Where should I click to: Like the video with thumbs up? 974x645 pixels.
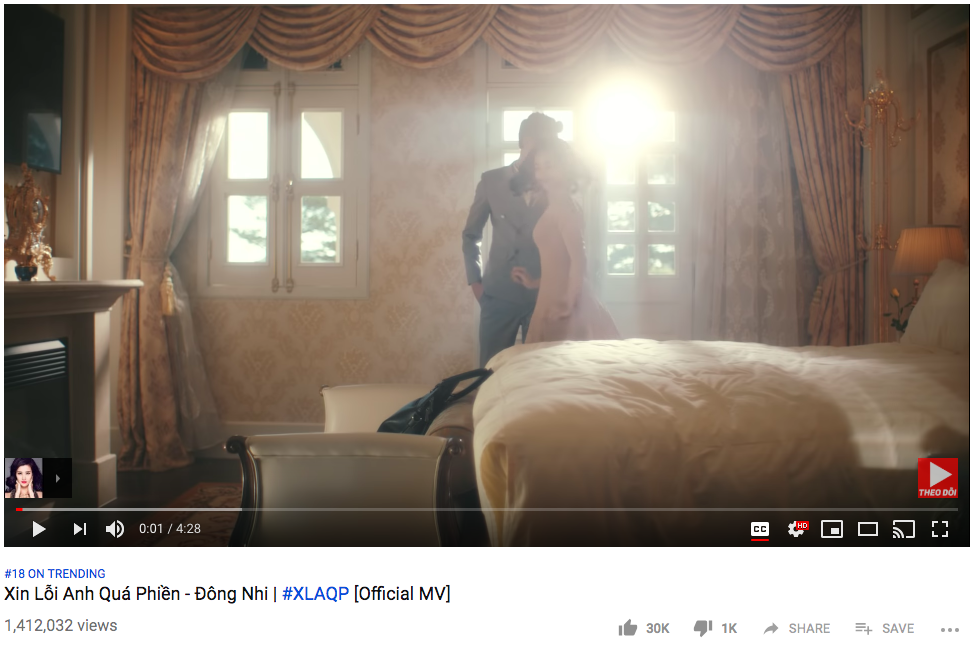tap(644, 628)
